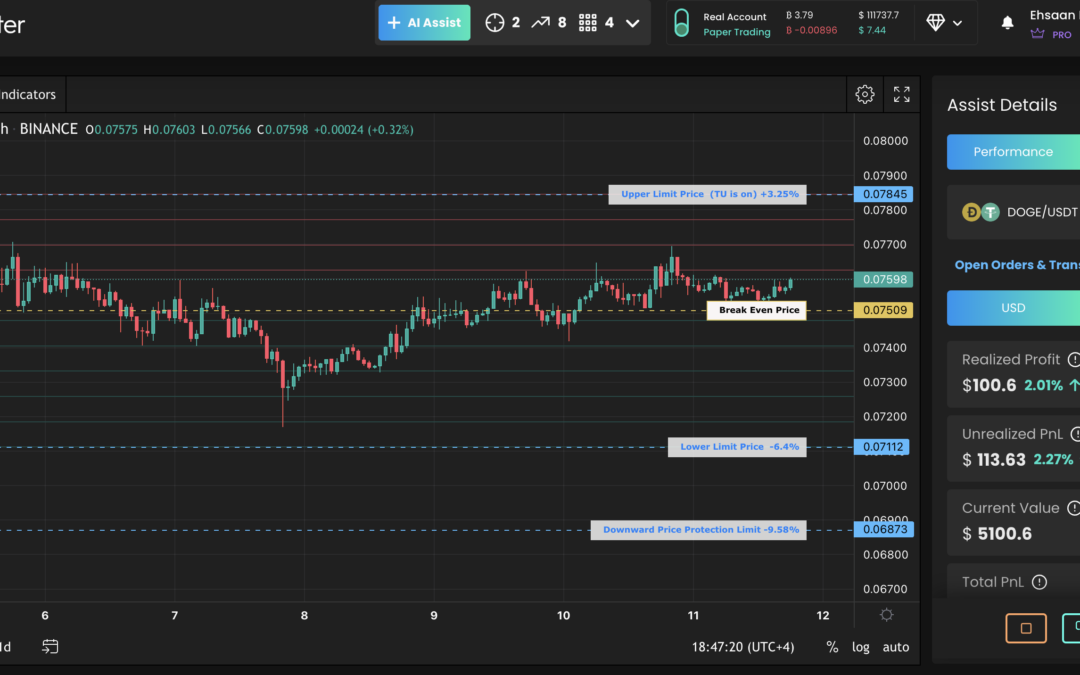Click the grid icon beside 4
The width and height of the screenshot is (1080, 675).
click(588, 22)
